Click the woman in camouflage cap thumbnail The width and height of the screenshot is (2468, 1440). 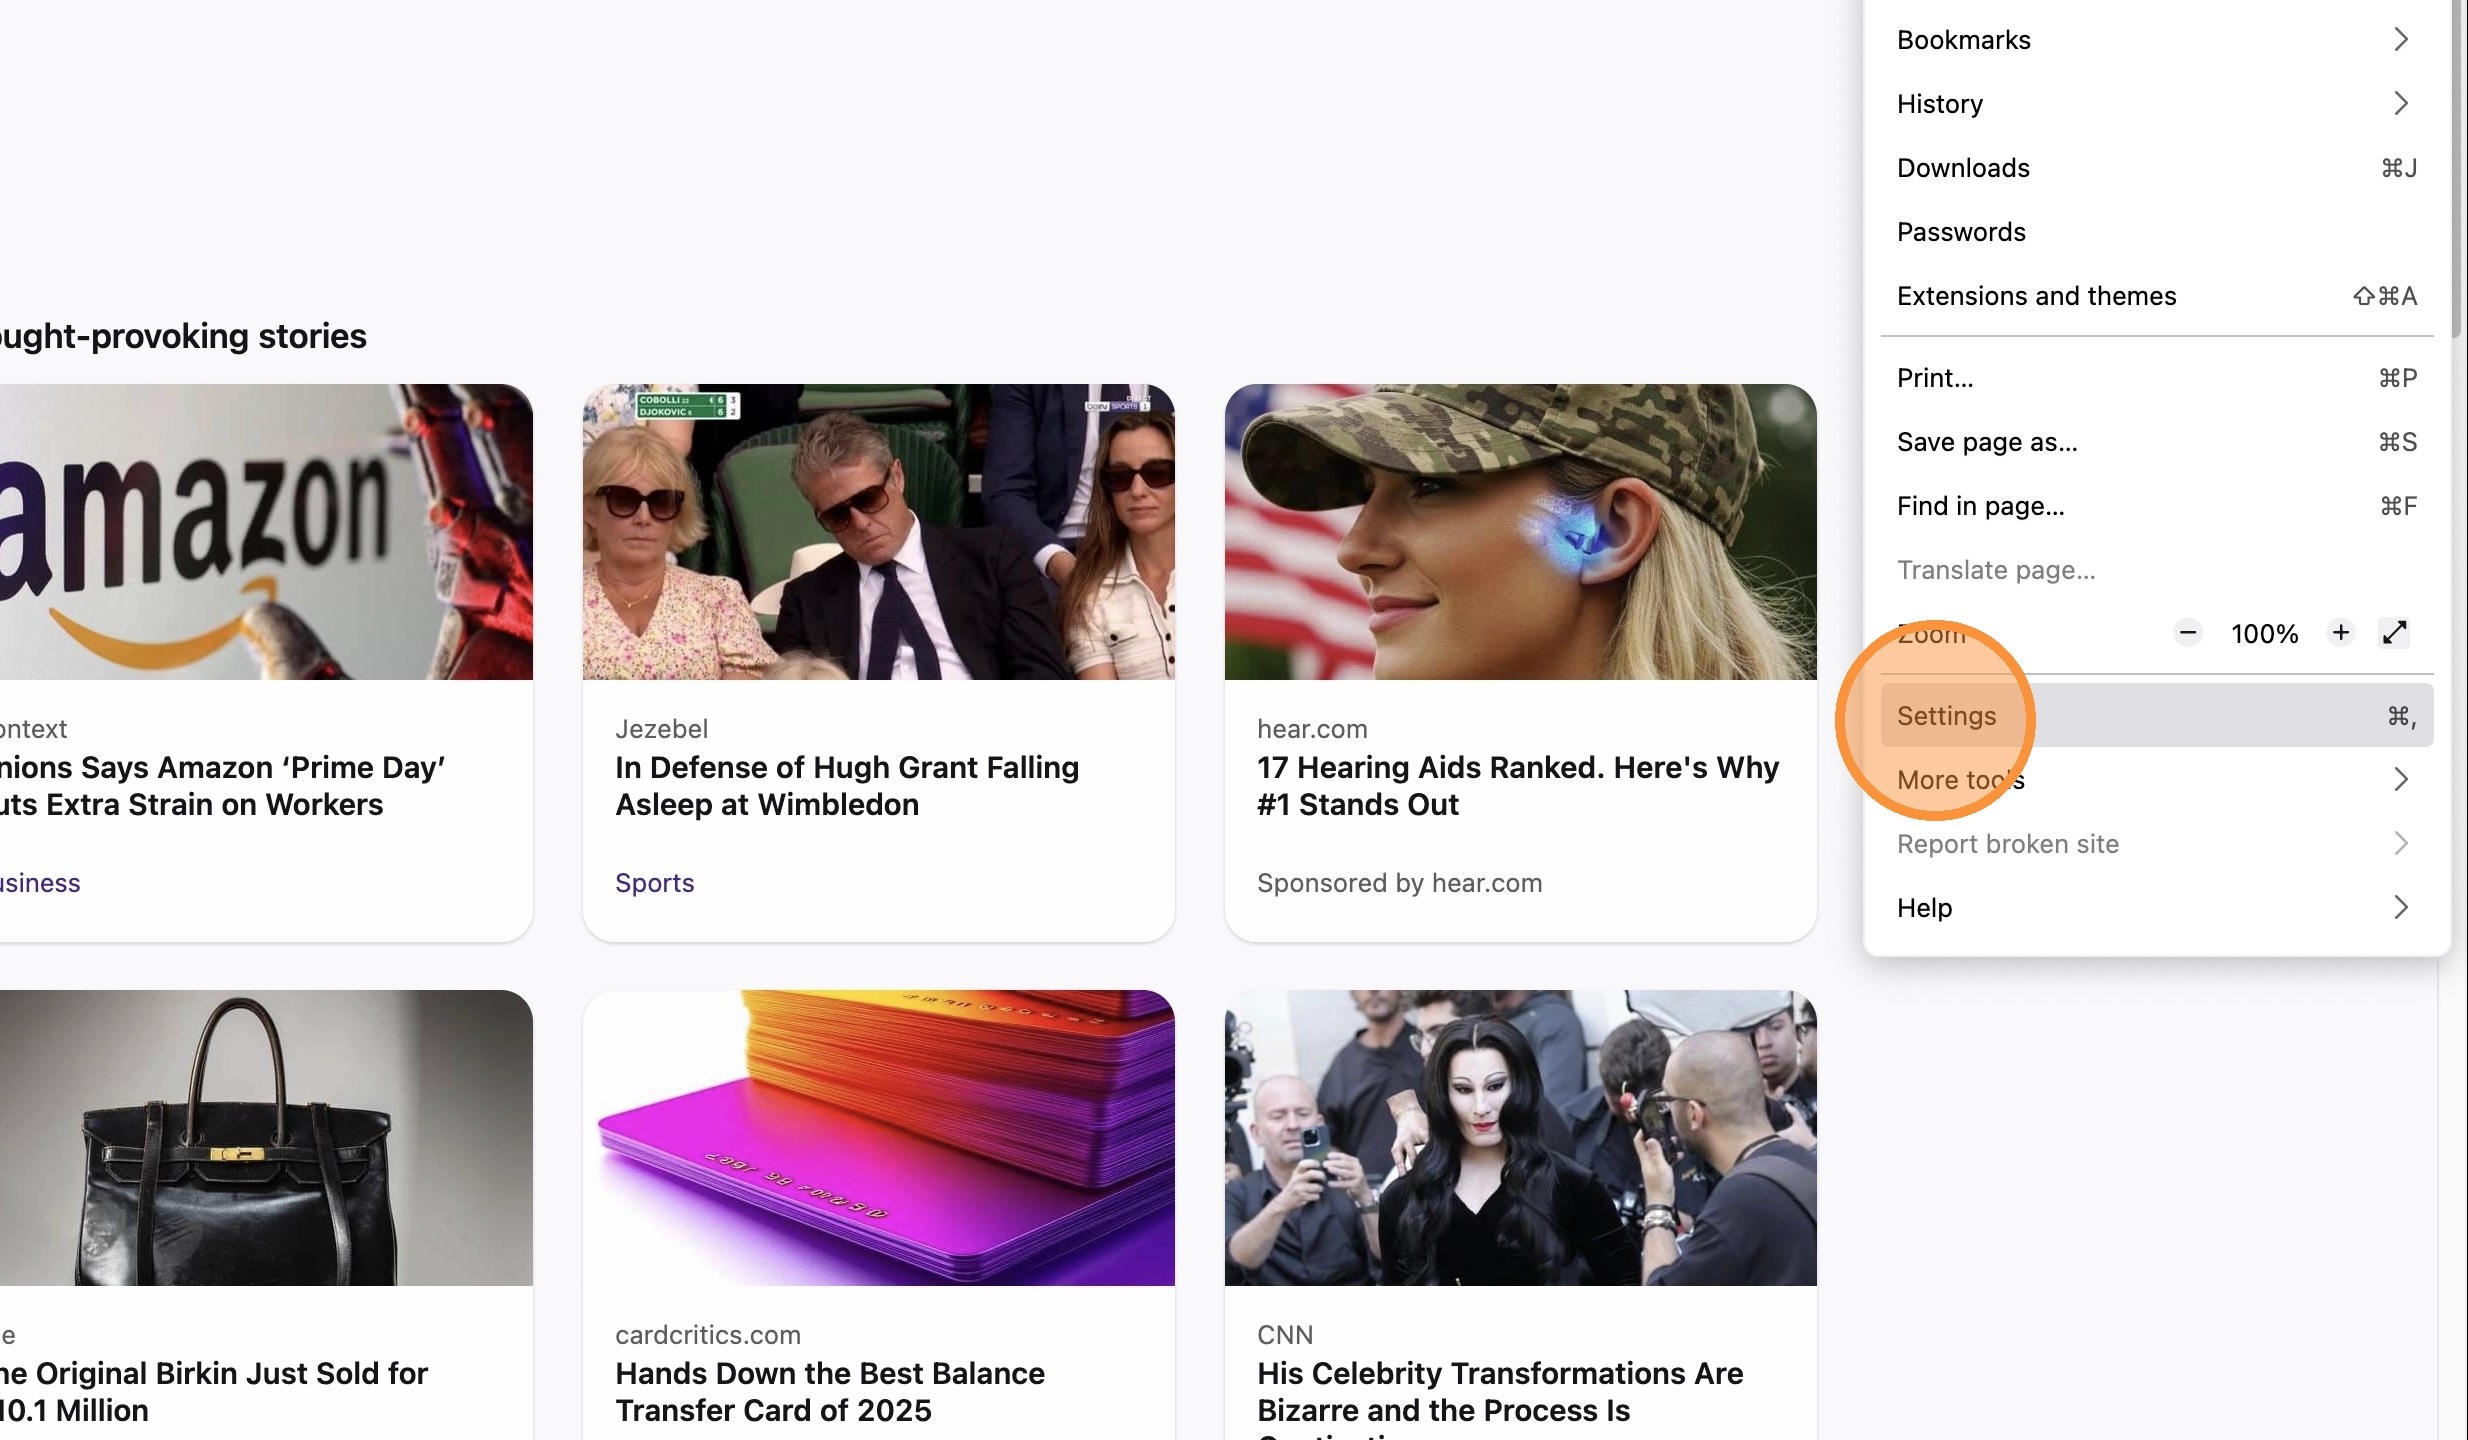[1521, 532]
